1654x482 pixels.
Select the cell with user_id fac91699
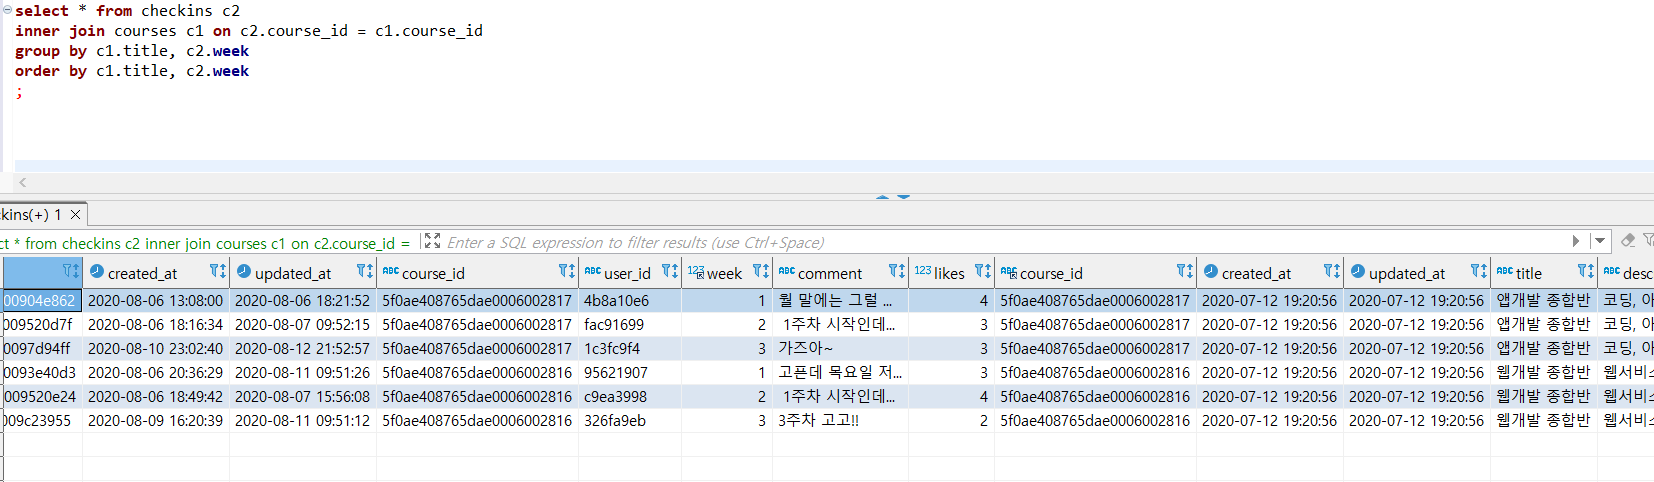(630, 324)
